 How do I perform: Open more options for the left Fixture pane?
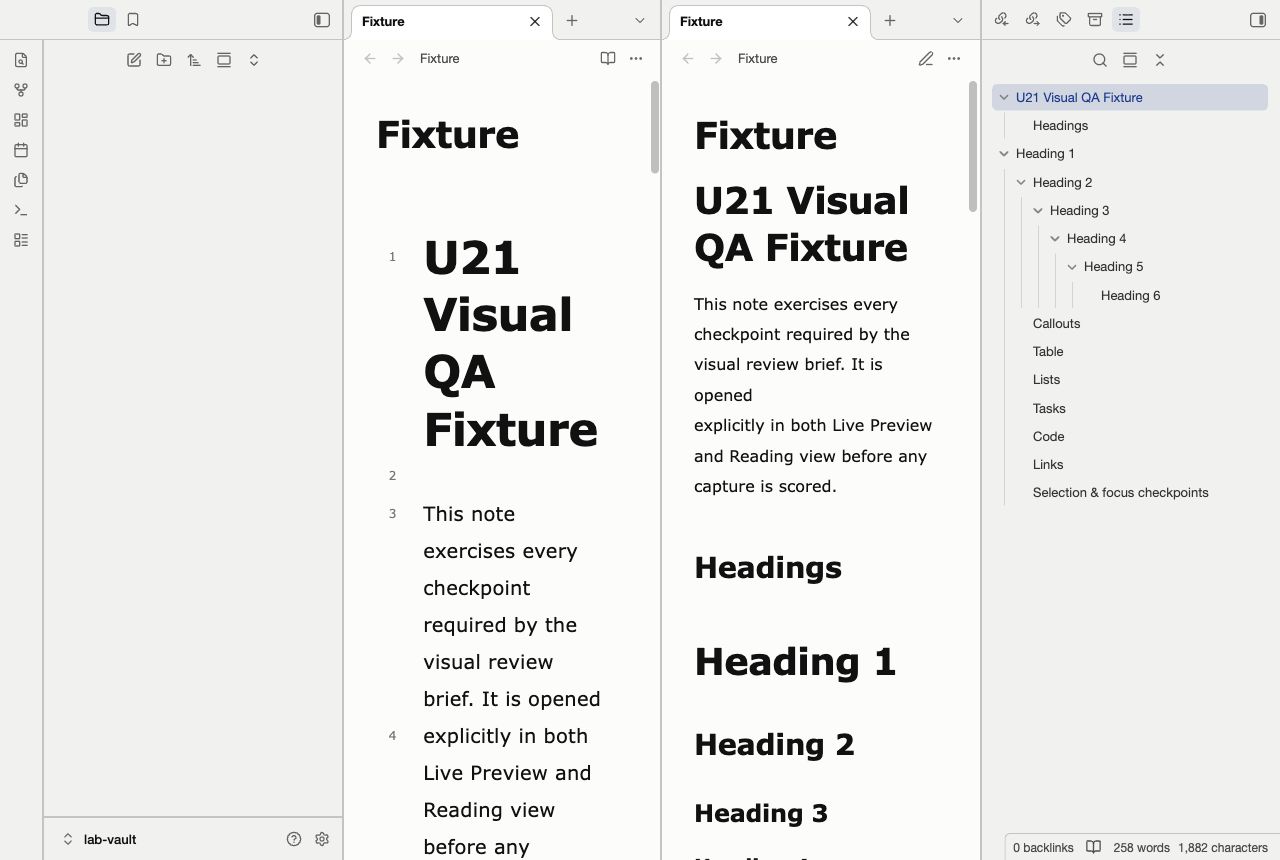(636, 59)
